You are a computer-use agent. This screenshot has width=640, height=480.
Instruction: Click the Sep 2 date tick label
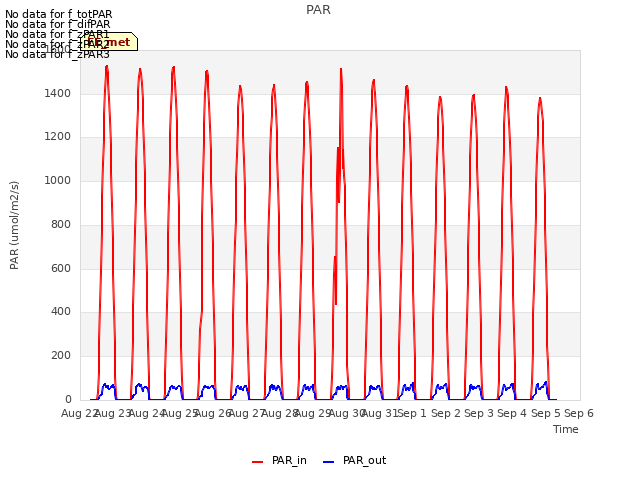(x=446, y=413)
